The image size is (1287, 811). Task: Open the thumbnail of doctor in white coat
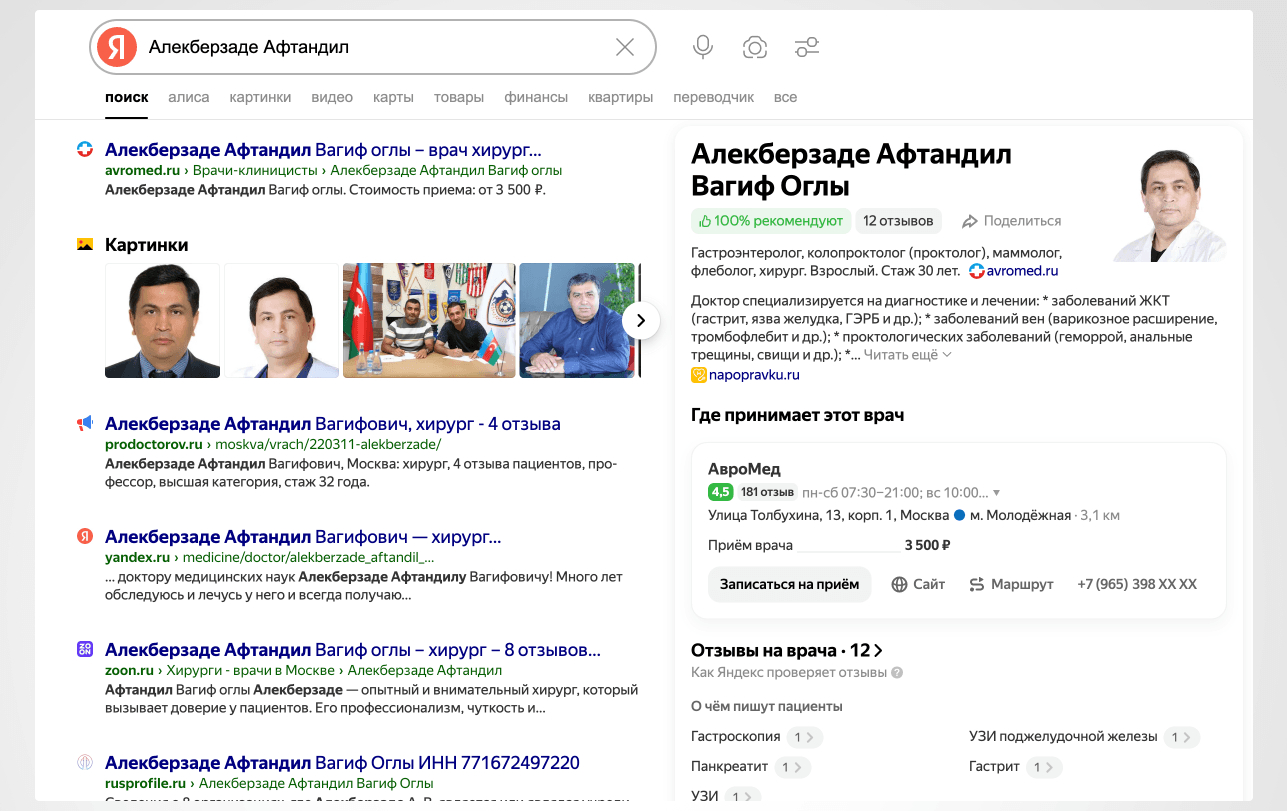(281, 320)
